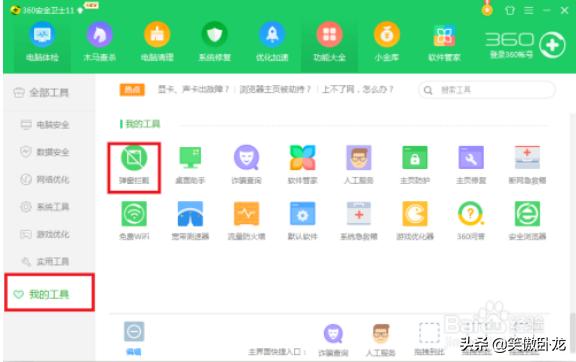Launch the 桌面助手 tool

coord(190,165)
